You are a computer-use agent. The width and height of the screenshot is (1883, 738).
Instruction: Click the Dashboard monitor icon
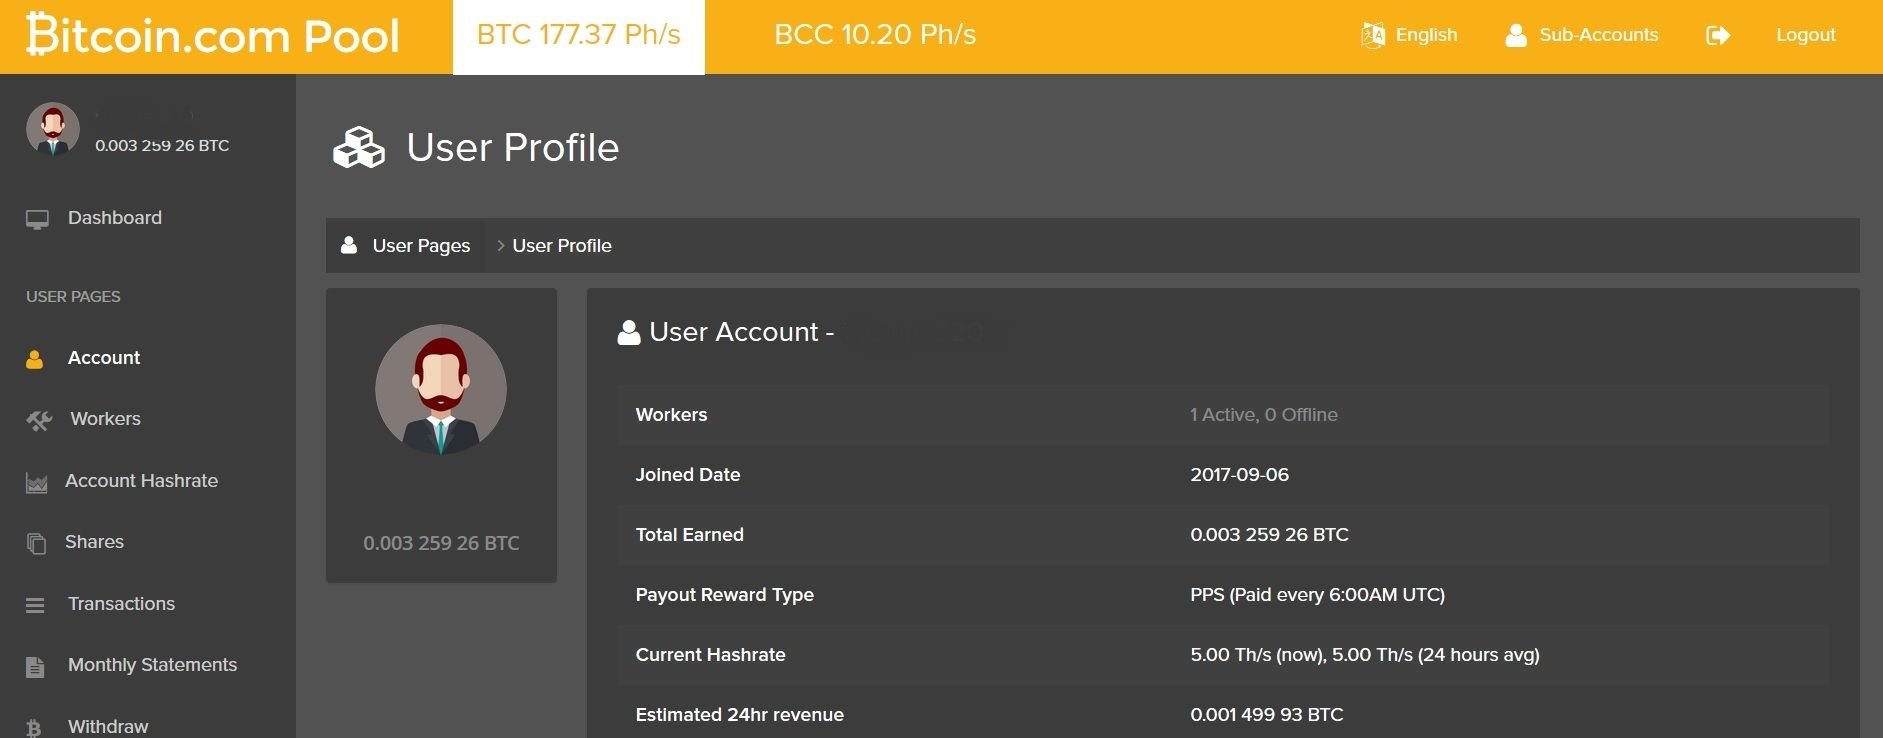[37, 219]
